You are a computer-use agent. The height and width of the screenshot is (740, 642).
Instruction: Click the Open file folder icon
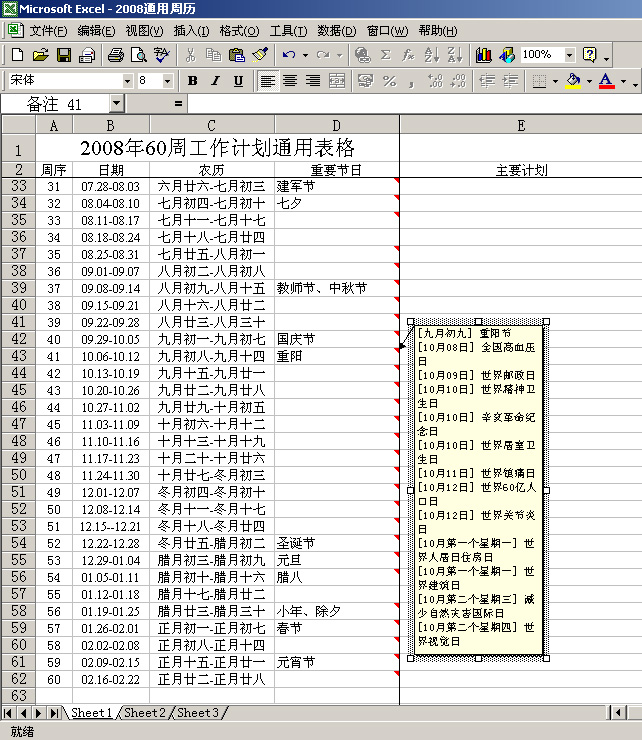tap(40, 55)
